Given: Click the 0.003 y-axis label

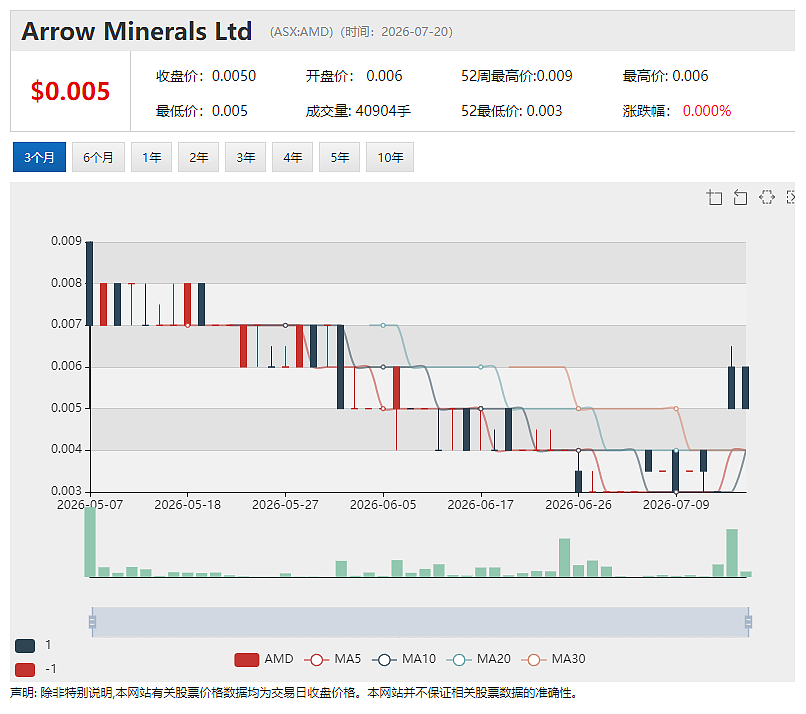Looking at the screenshot, I should [66, 491].
